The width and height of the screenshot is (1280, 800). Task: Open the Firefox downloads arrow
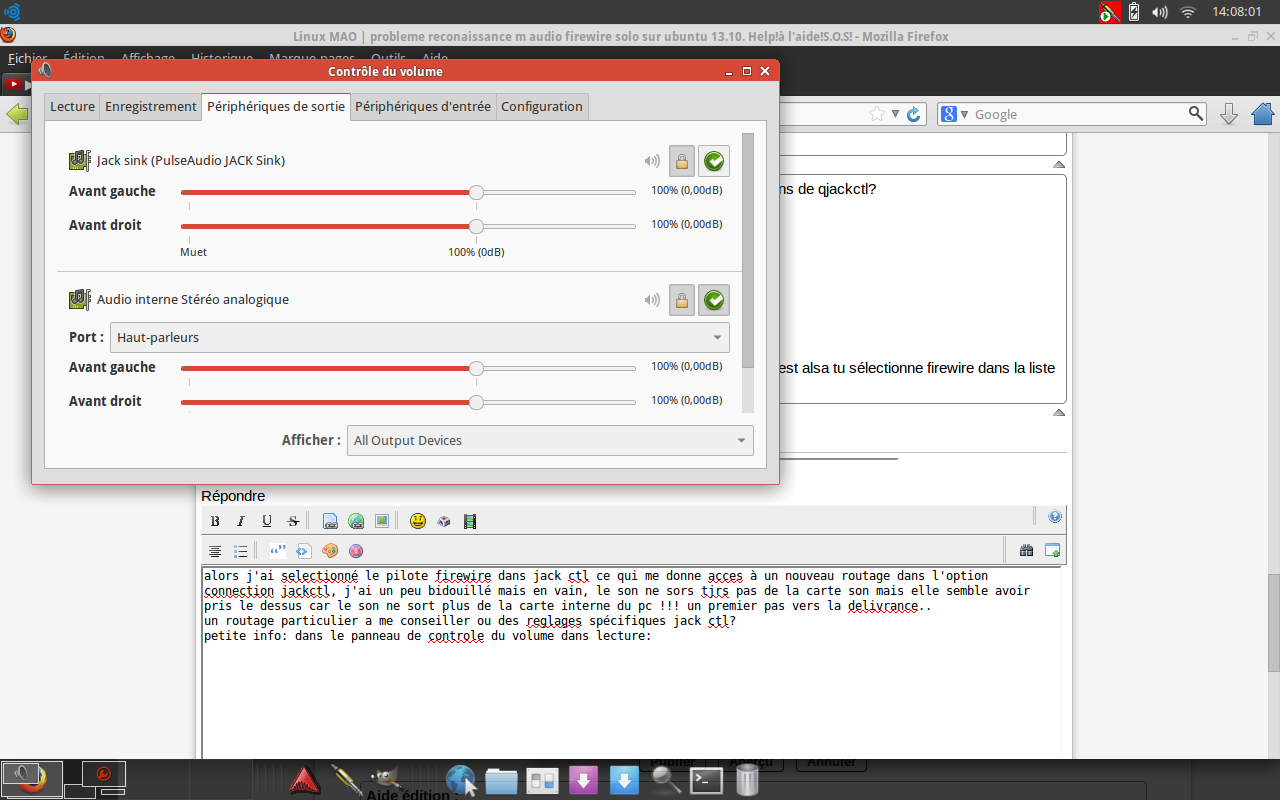(x=1229, y=114)
